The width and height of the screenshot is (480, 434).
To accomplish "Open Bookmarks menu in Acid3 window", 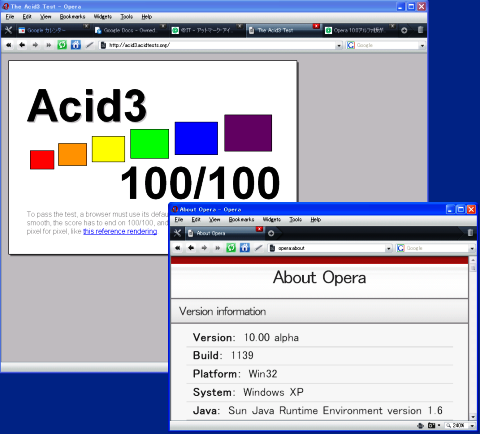I will pyautogui.click(x=72, y=17).
